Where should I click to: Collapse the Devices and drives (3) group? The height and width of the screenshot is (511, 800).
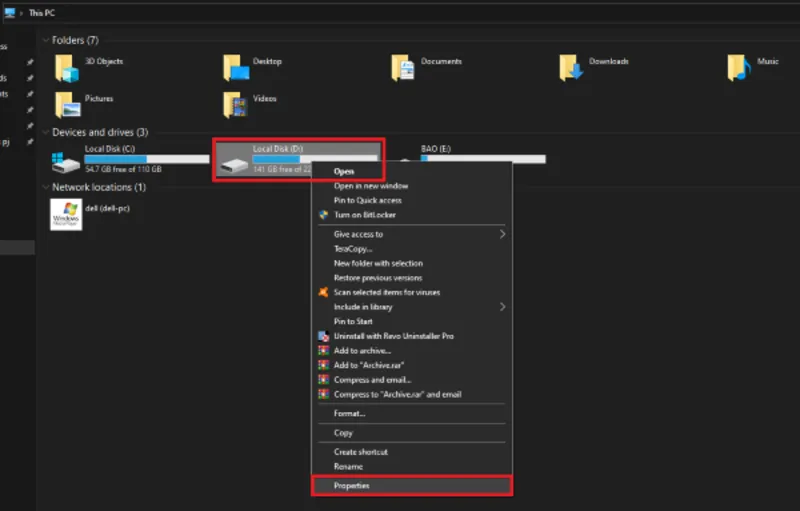[45, 132]
